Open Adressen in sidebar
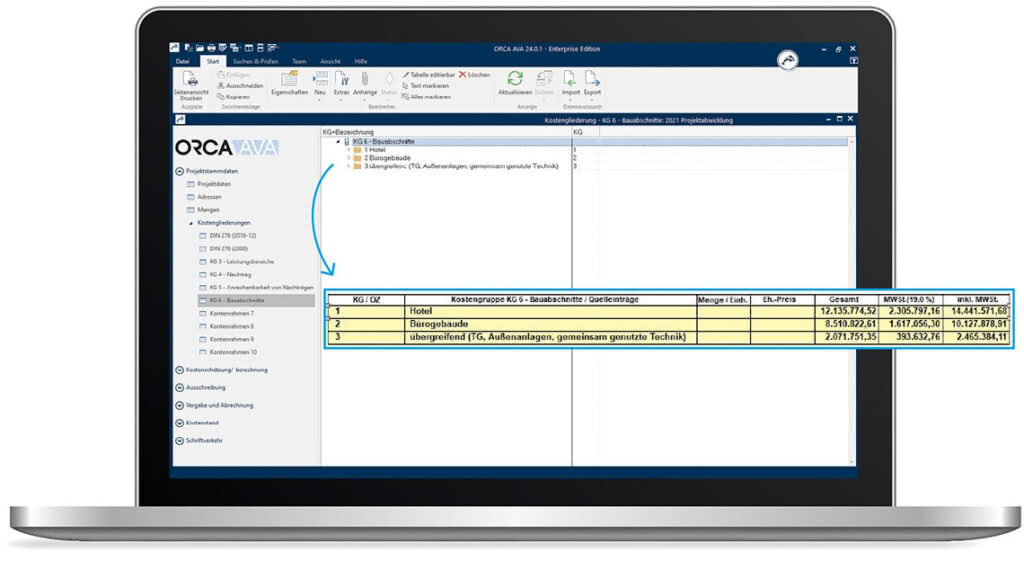This screenshot has width=1024, height=569. point(209,197)
